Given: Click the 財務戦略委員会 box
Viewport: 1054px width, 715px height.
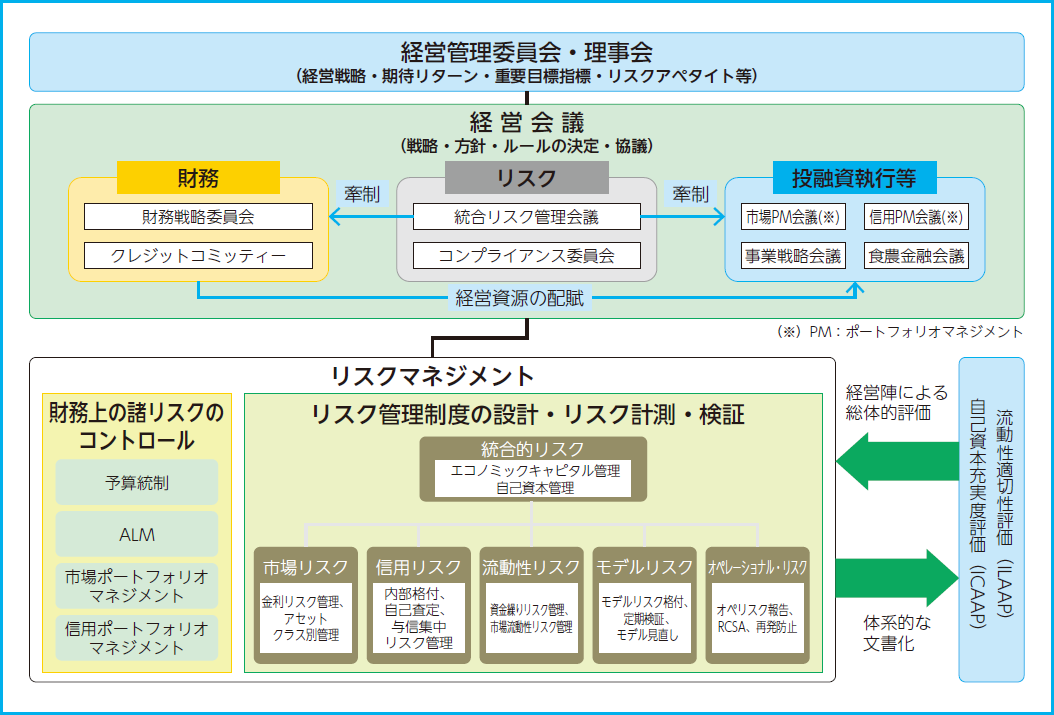Looking at the screenshot, I should click(198, 216).
